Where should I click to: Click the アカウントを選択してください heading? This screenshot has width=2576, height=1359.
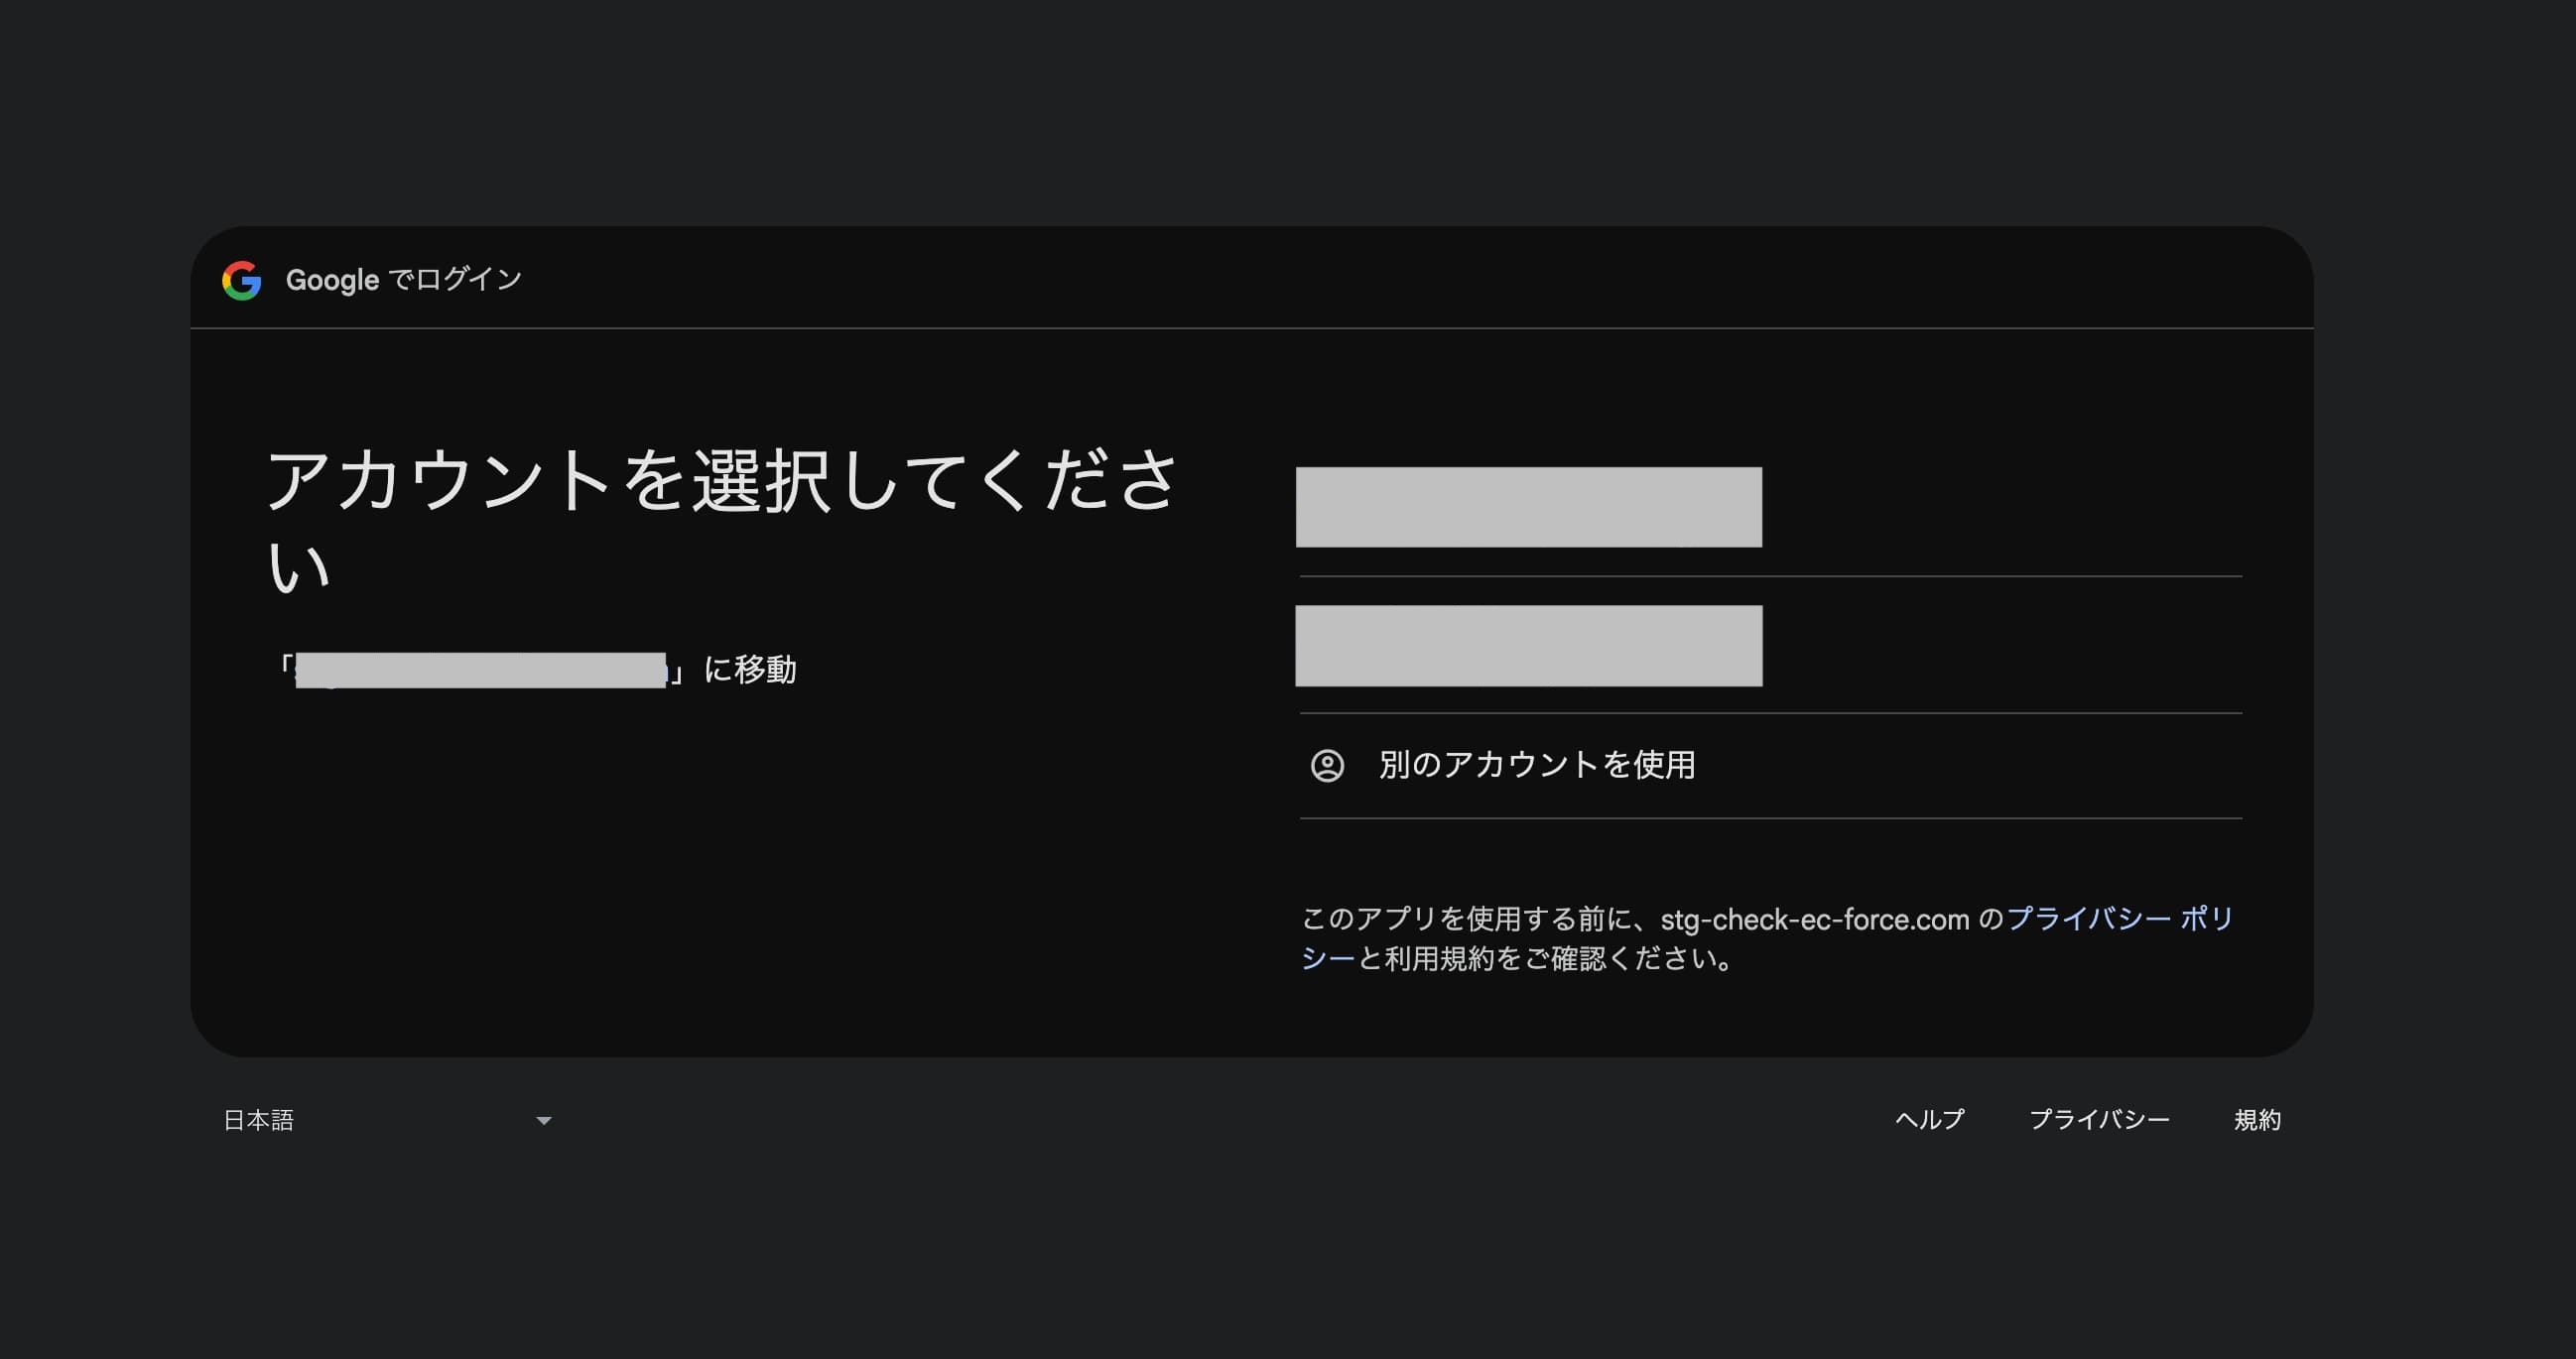722,520
